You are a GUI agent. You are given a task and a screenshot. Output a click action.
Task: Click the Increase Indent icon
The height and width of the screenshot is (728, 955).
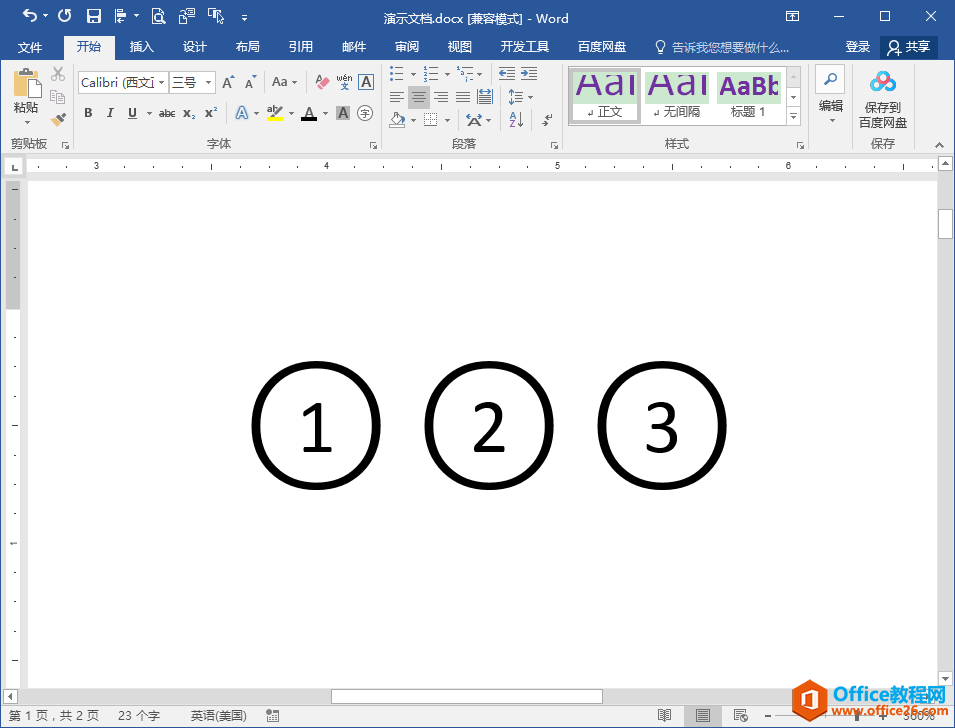529,74
